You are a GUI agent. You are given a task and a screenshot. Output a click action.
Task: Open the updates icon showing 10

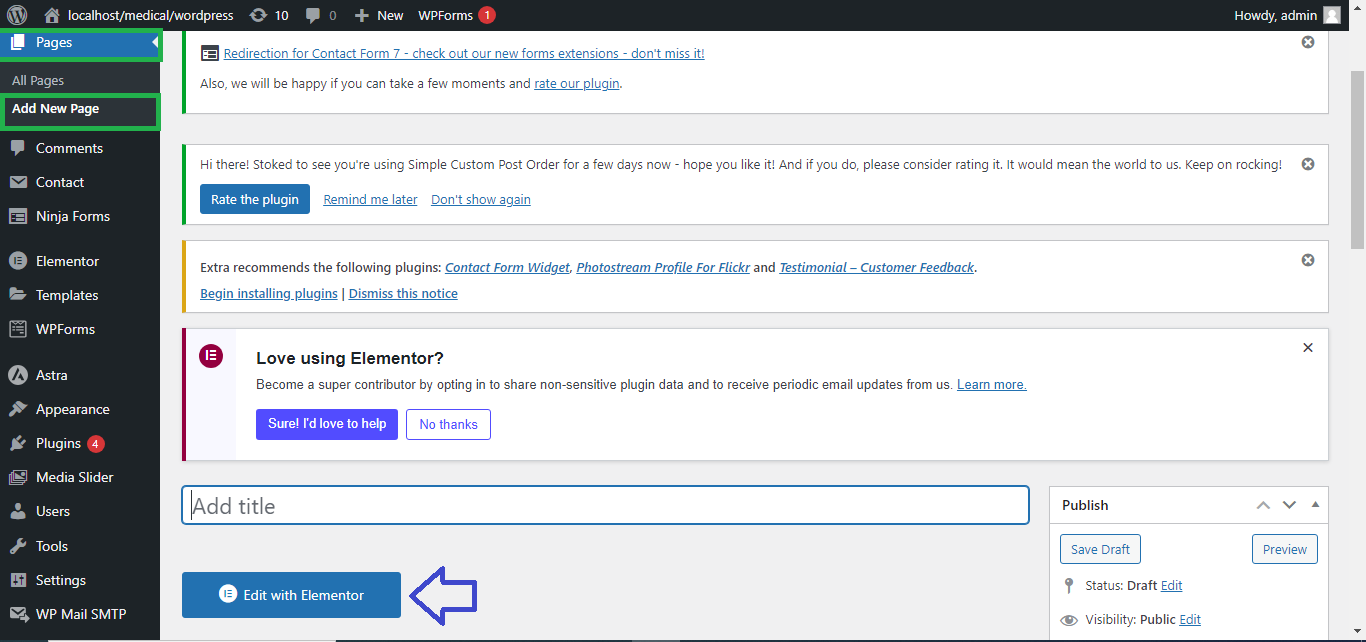[x=259, y=15]
